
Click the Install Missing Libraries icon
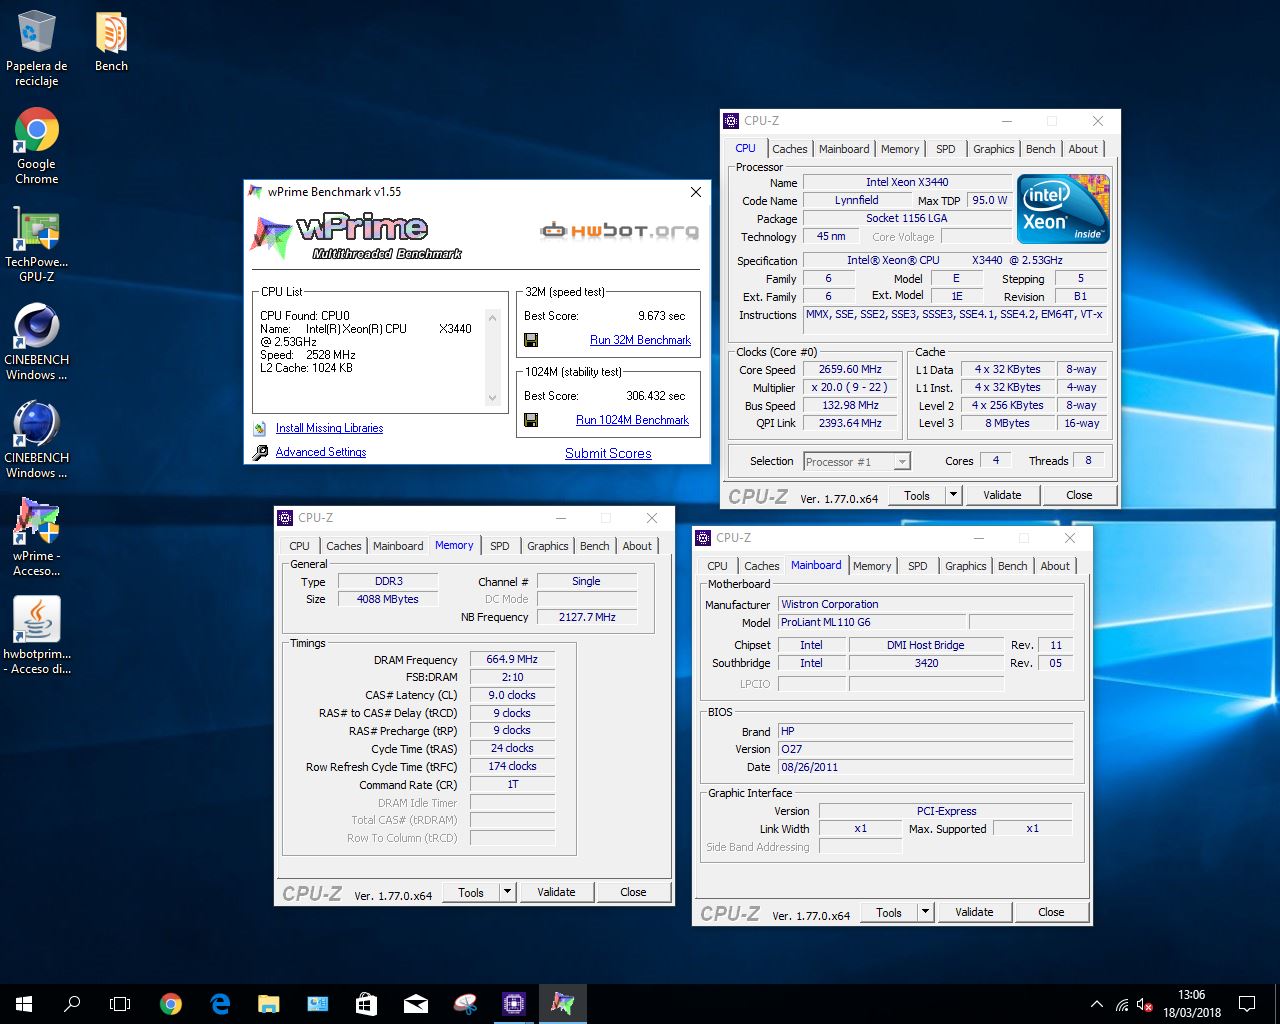coord(261,428)
